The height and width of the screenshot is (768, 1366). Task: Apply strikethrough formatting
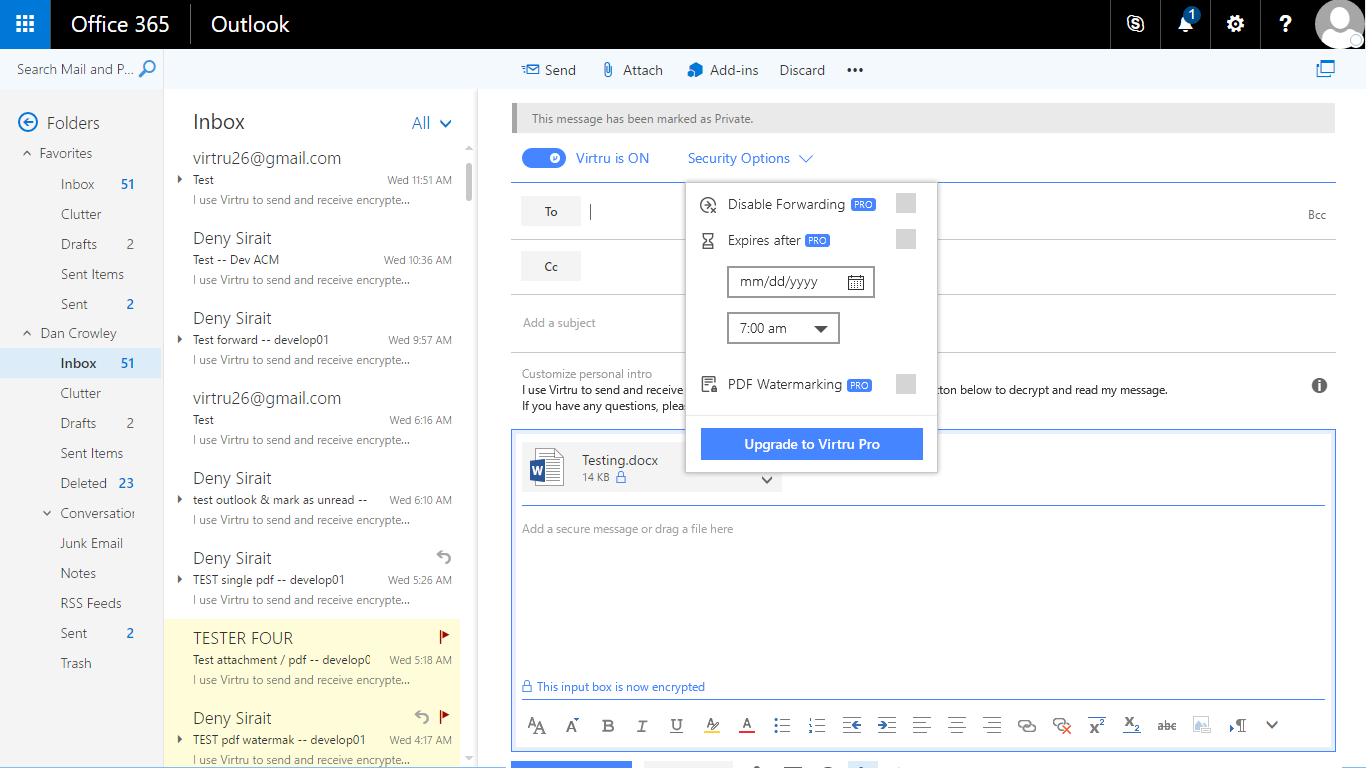click(1166, 726)
